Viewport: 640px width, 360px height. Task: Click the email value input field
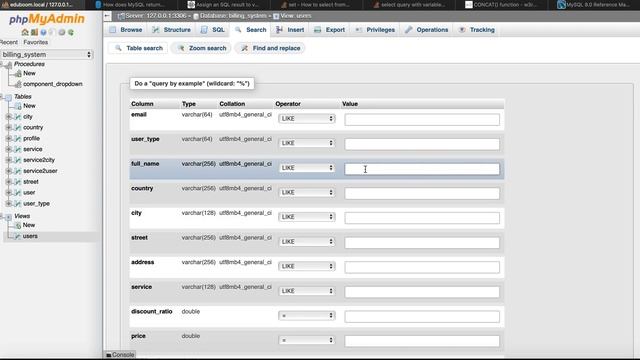click(422, 120)
